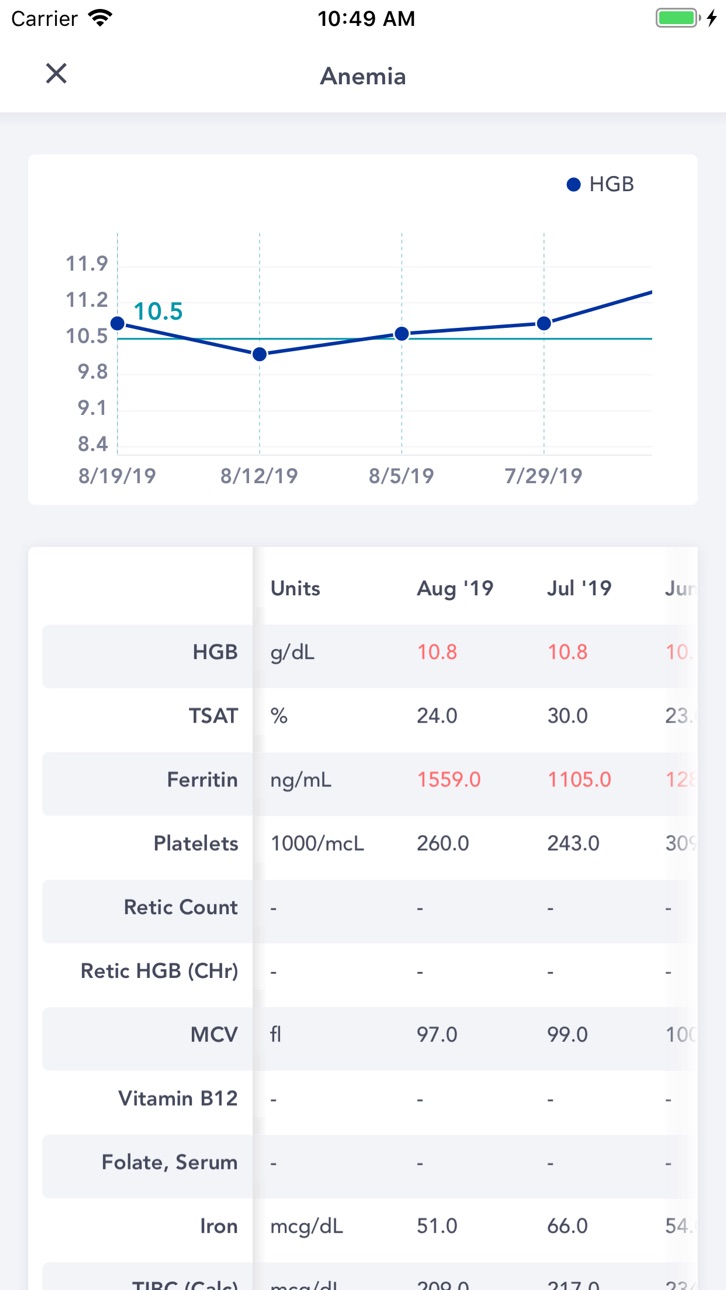
Task: Select the TSAT row label
Action: (213, 716)
